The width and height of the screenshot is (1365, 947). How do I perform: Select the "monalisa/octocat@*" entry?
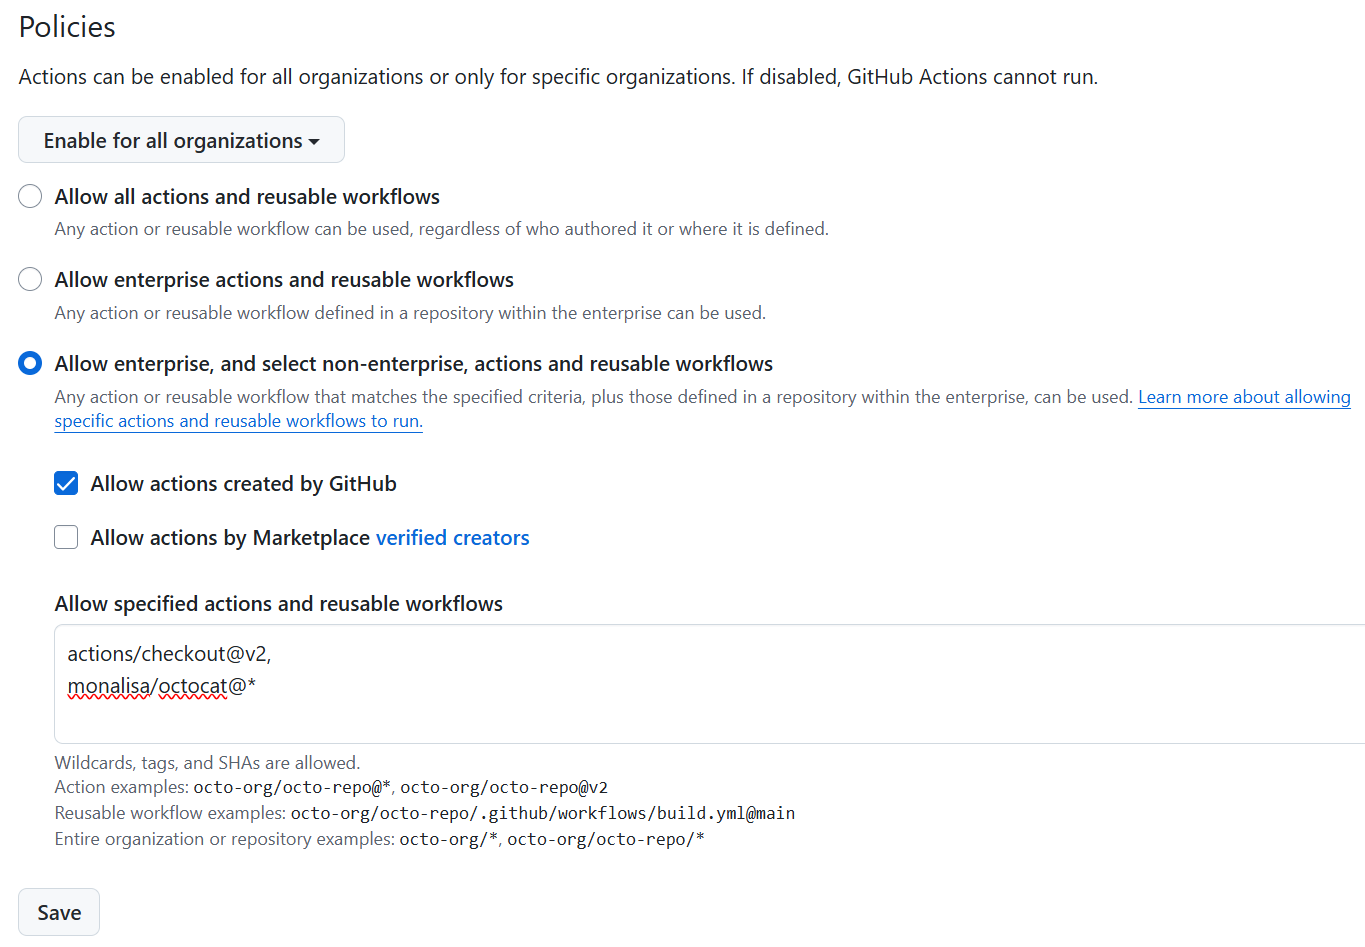161,687
